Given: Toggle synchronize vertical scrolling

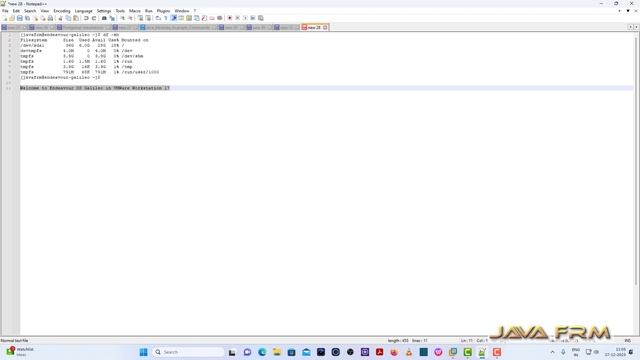Looking at the screenshot, I should click(x=140, y=18).
